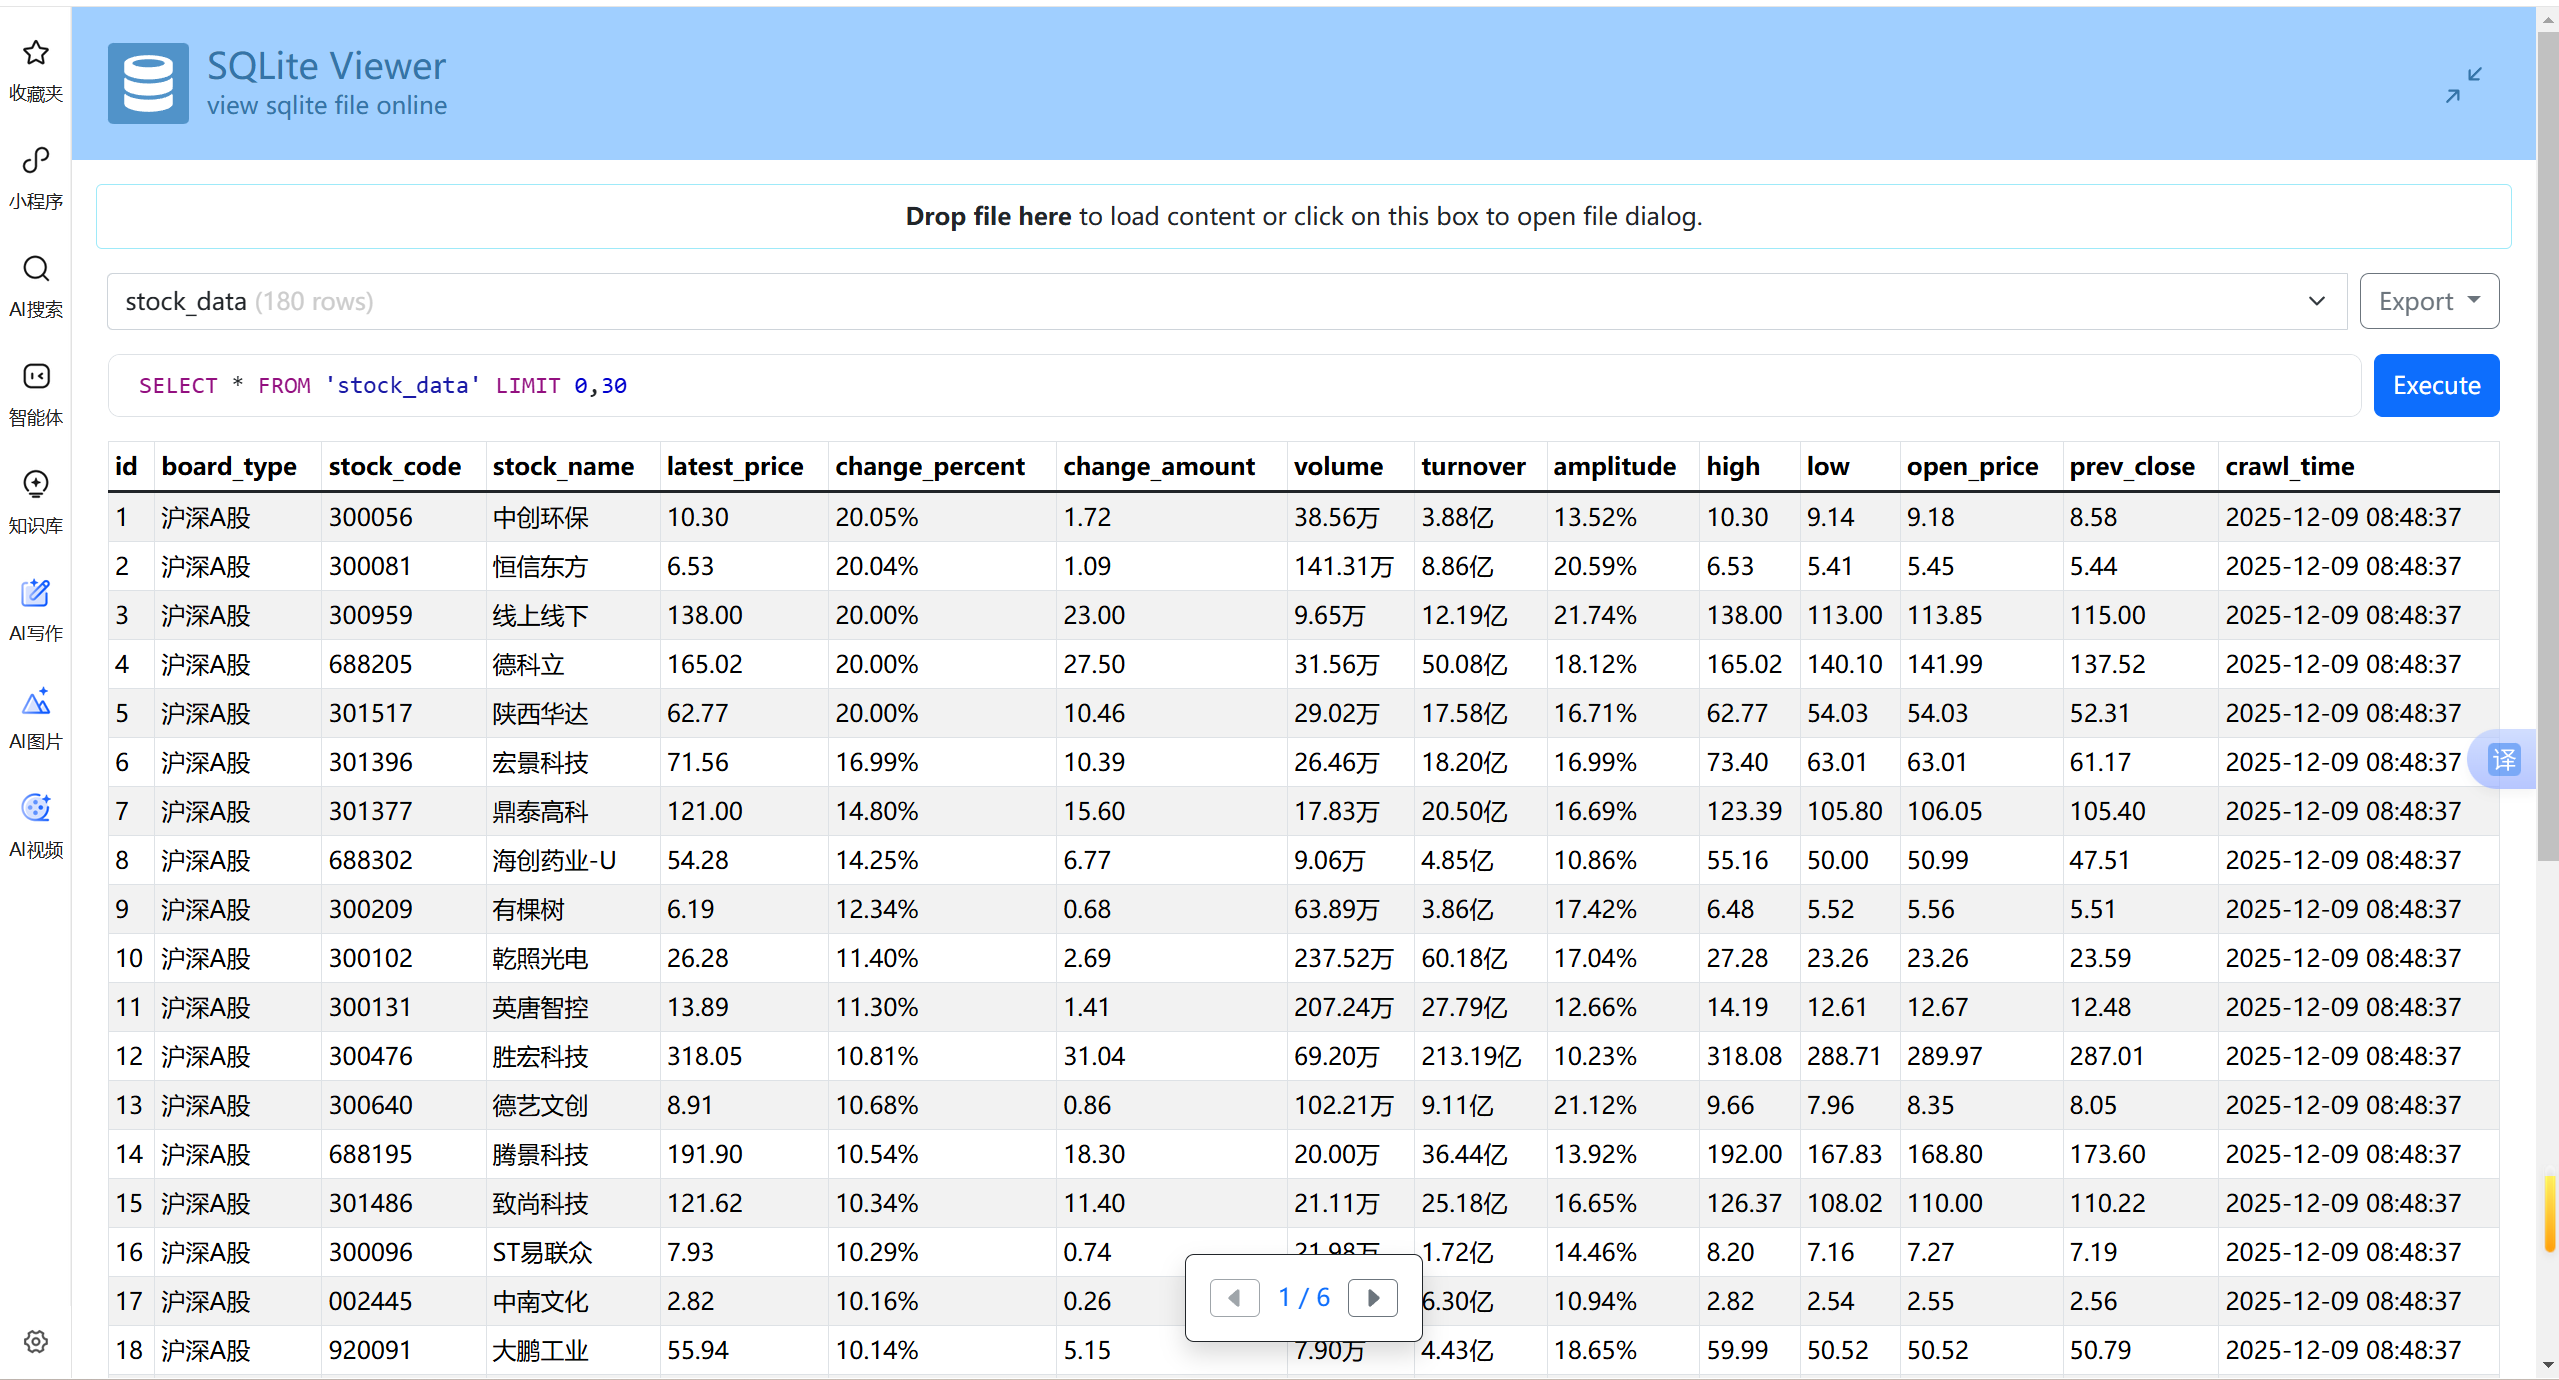Click the Drop file here upload box
Image resolution: width=2559 pixels, height=1380 pixels.
click(x=1303, y=217)
